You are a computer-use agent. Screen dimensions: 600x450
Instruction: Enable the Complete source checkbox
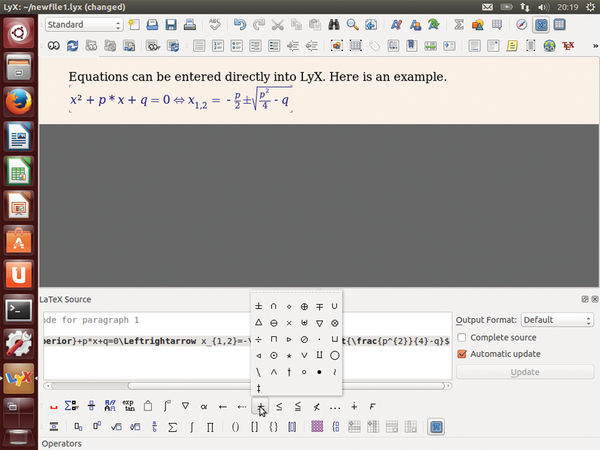[x=462, y=338]
